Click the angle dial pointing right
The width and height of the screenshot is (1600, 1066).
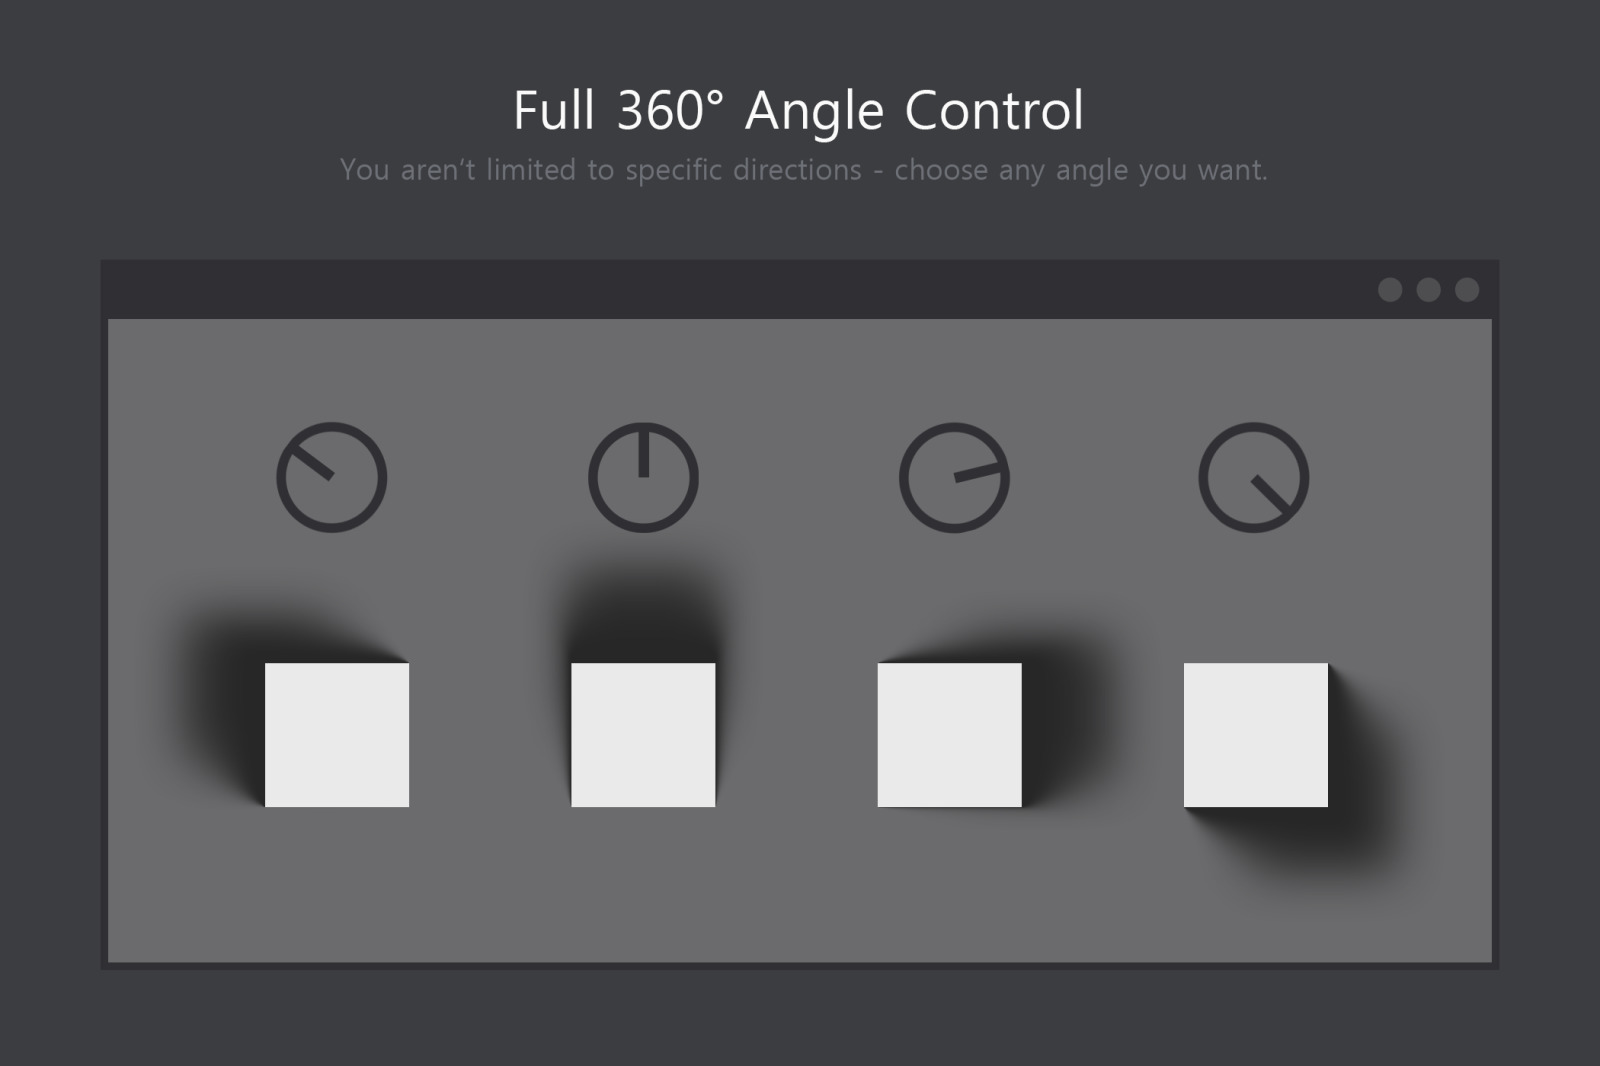coord(954,477)
